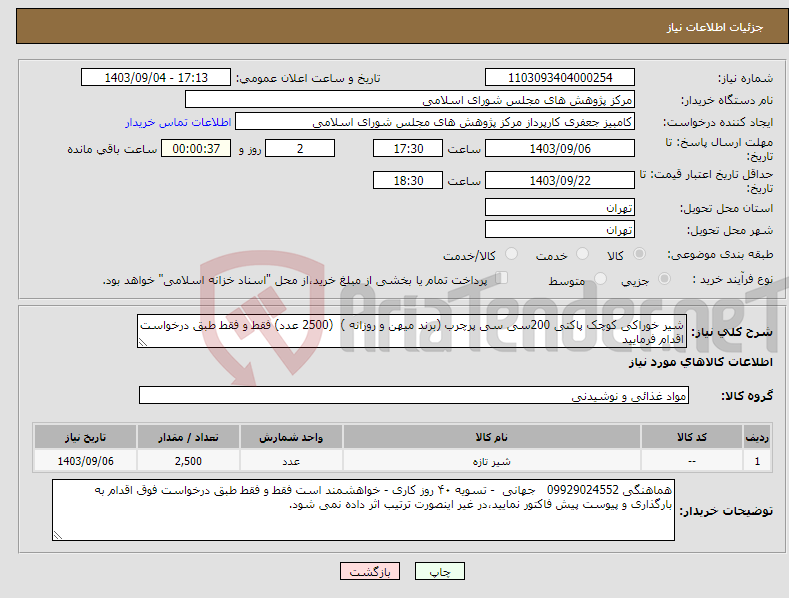Select the جزیی purchase type radio

click(664, 279)
